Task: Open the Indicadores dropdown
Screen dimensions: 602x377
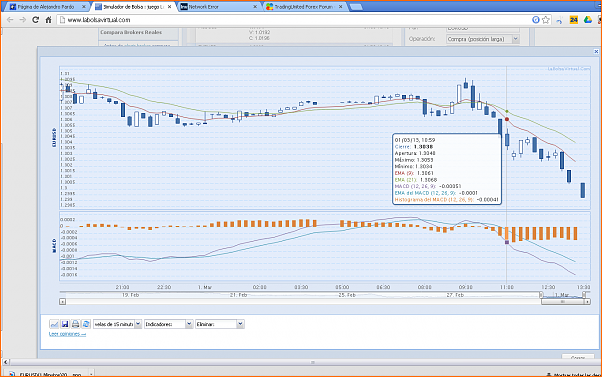Action: tap(168, 324)
